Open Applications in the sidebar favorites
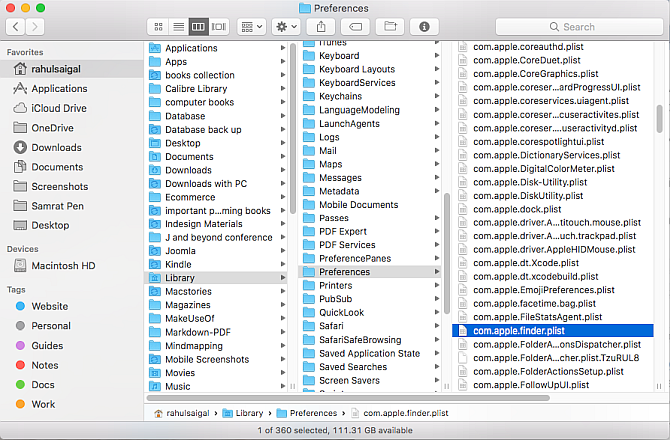Screen dimensions: 670x440 [72, 88]
